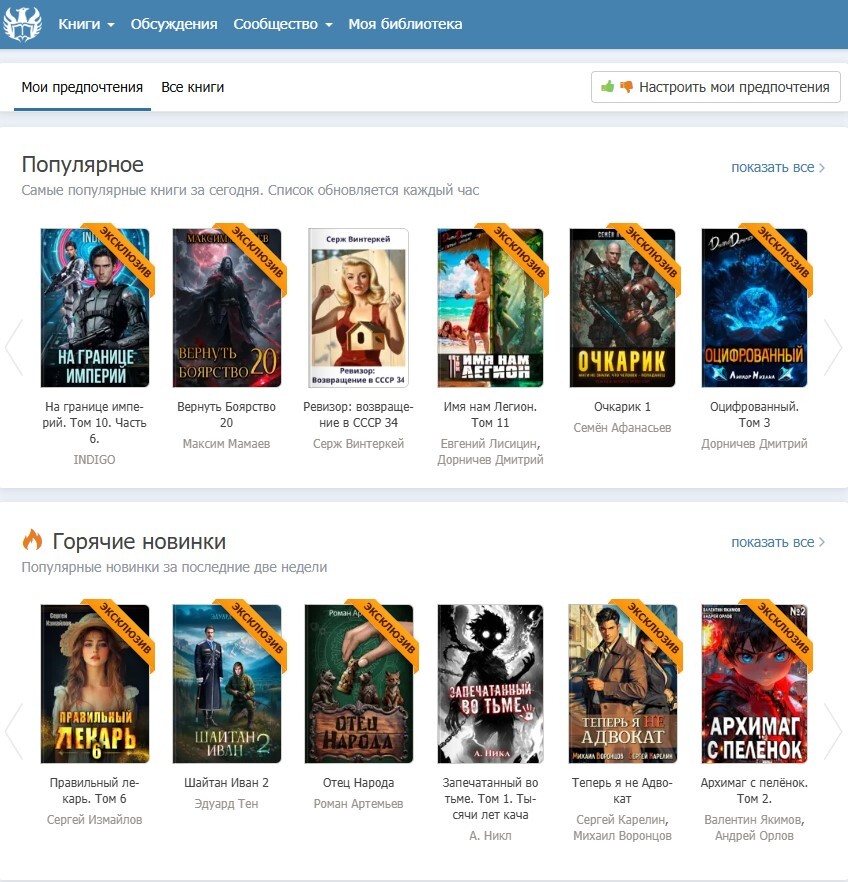
Task: Click right carousel arrow in Горячие новинки
Action: 833,731
